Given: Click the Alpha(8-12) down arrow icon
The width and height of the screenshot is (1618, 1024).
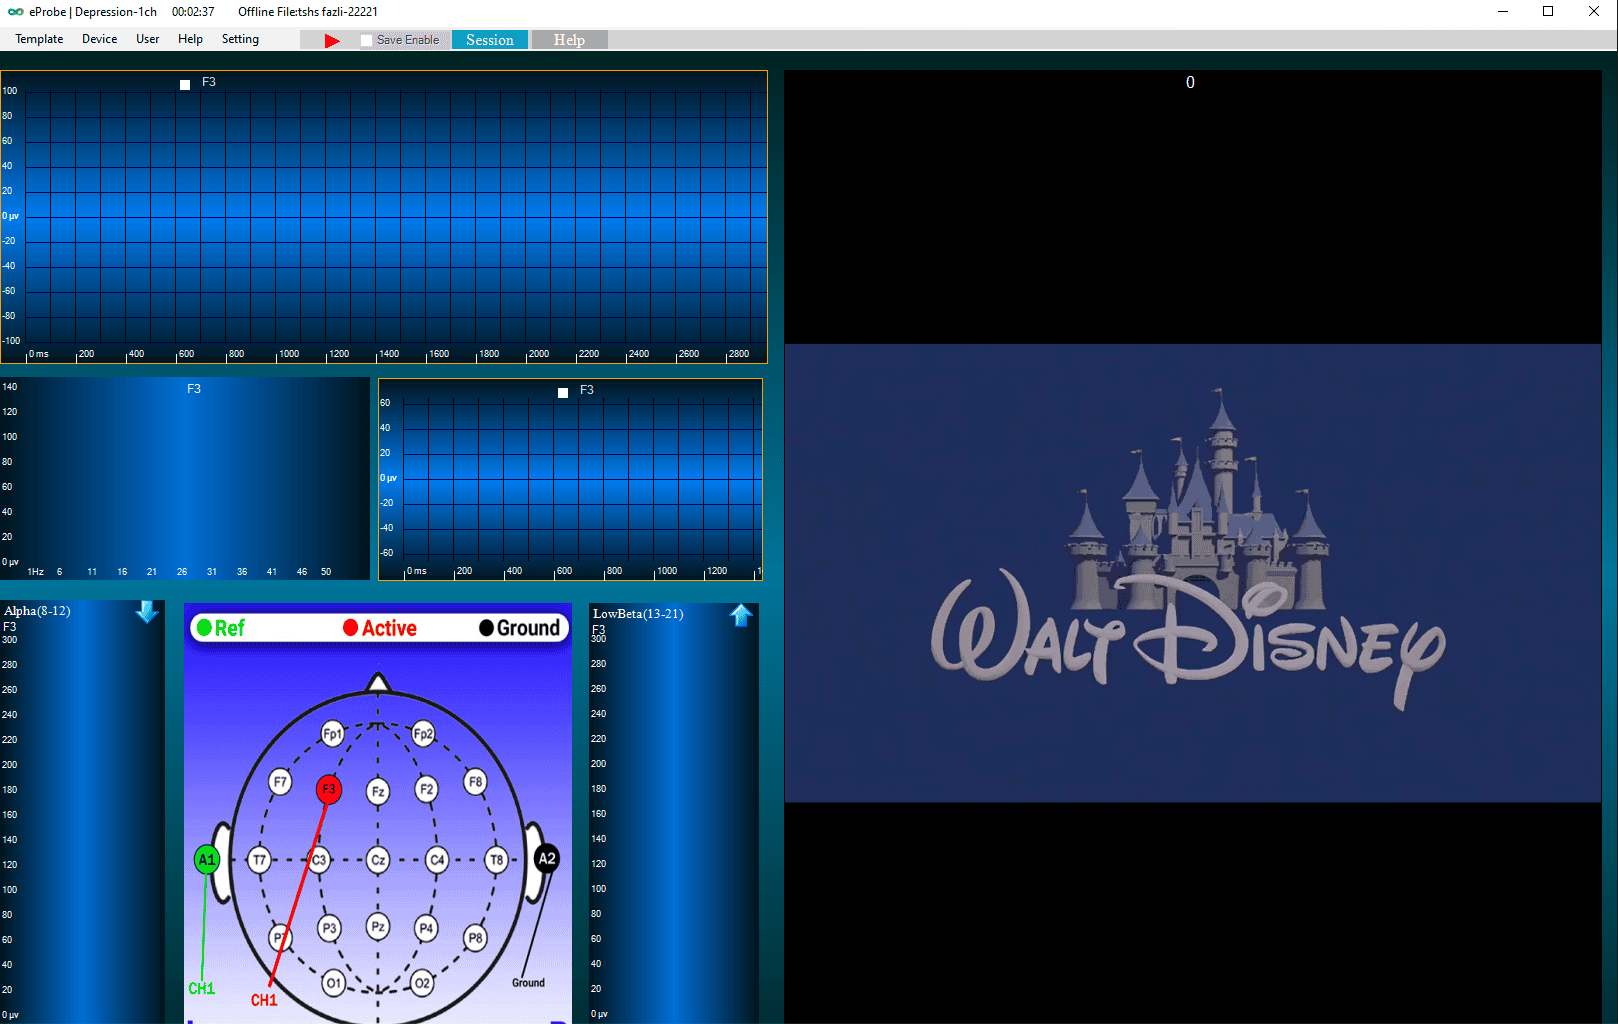Looking at the screenshot, I should 147,611.
